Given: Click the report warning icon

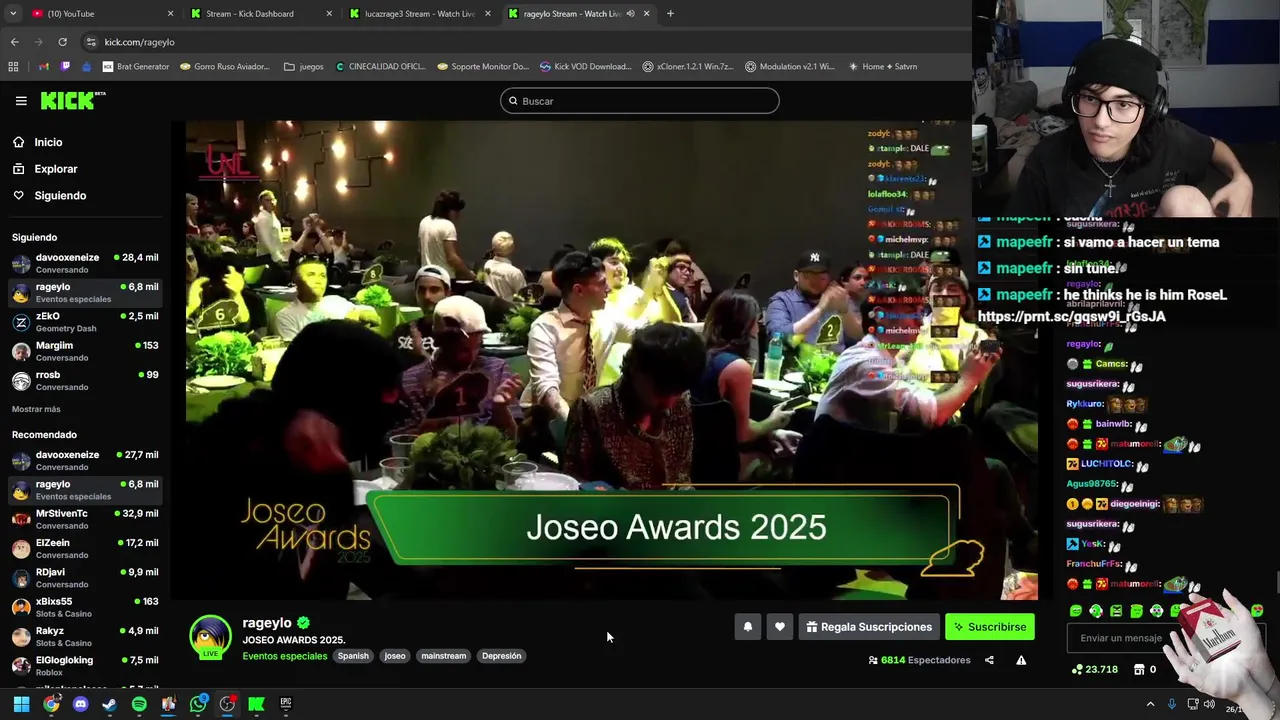Looking at the screenshot, I should 1021,660.
